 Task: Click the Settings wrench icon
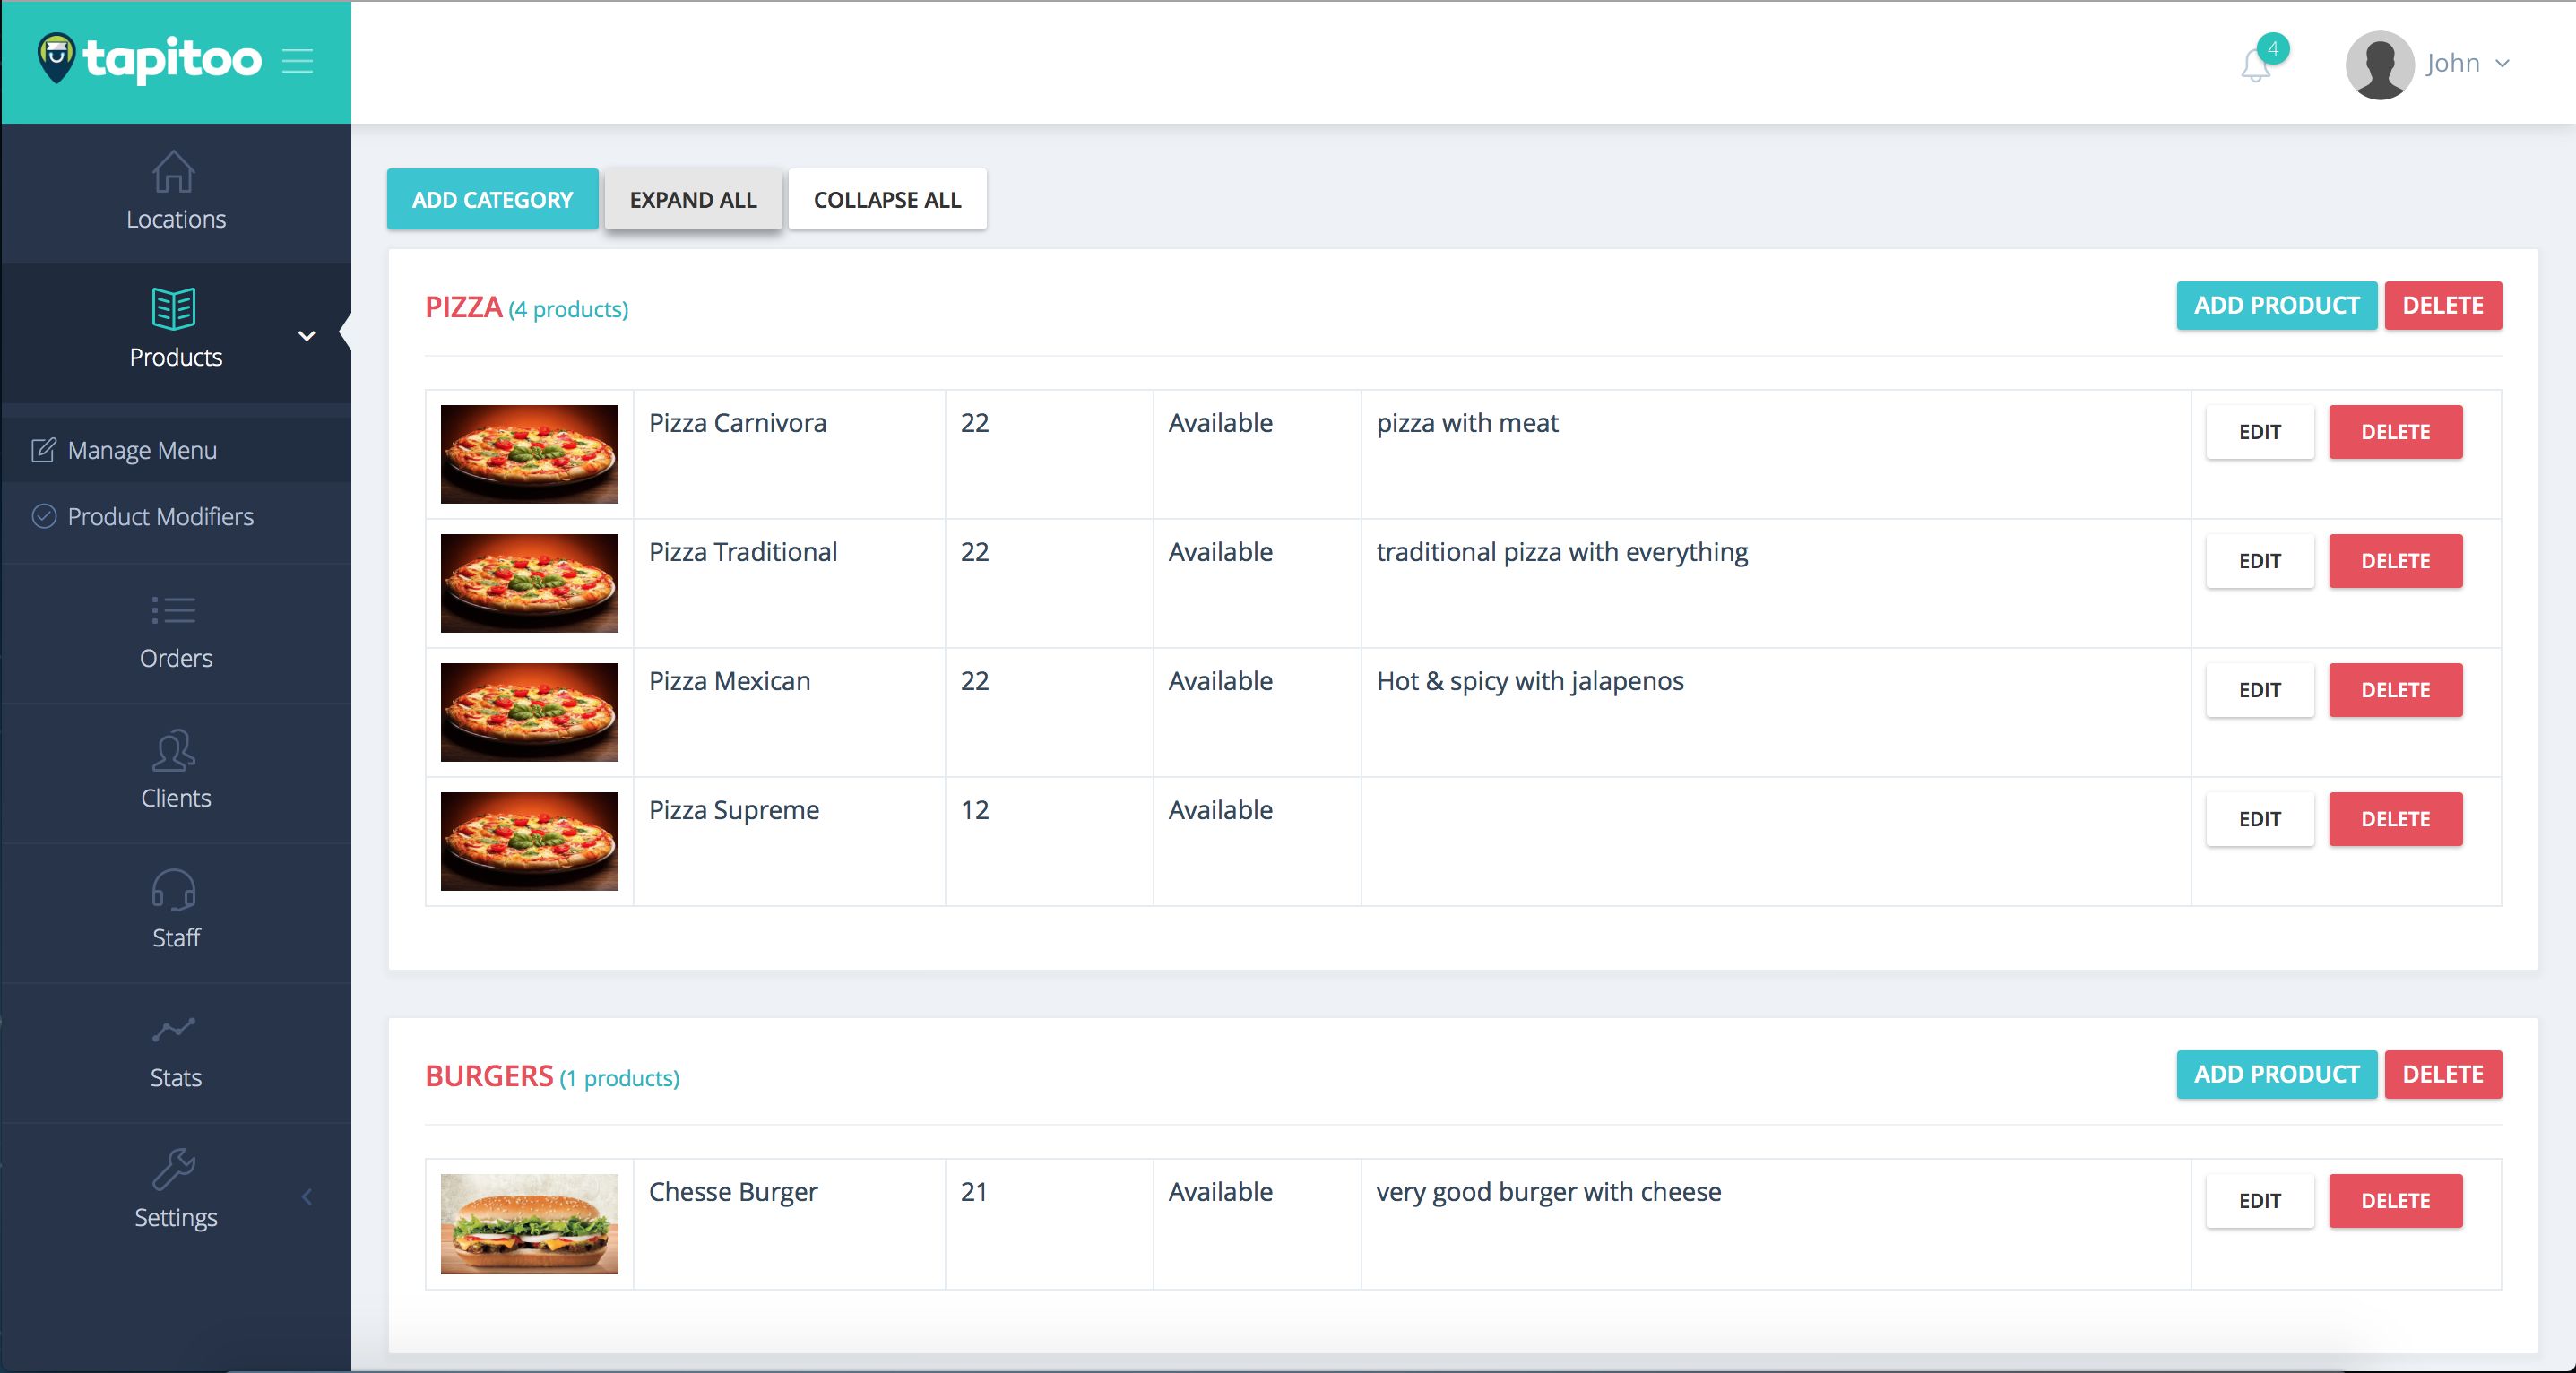[x=174, y=1169]
